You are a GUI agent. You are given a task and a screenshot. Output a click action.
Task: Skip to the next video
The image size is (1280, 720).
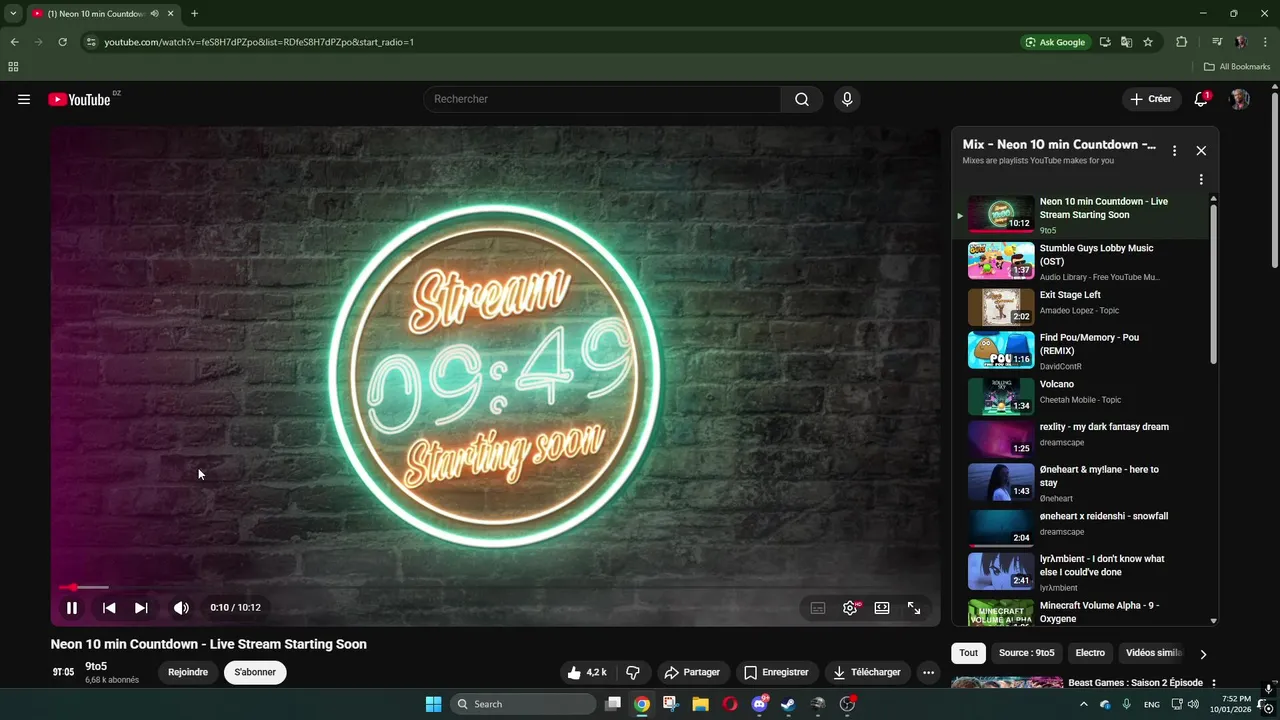click(141, 607)
